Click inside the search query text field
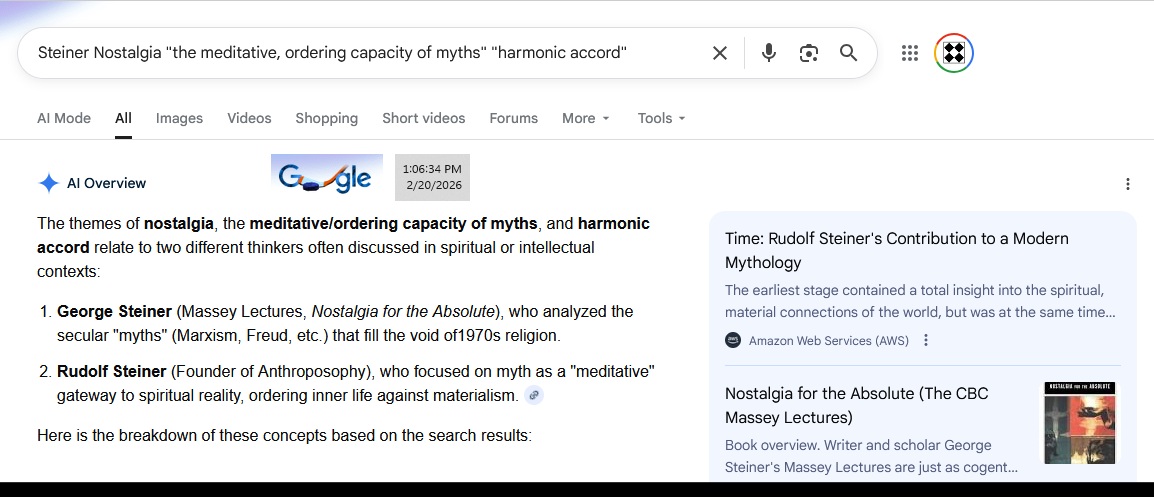 pos(360,53)
